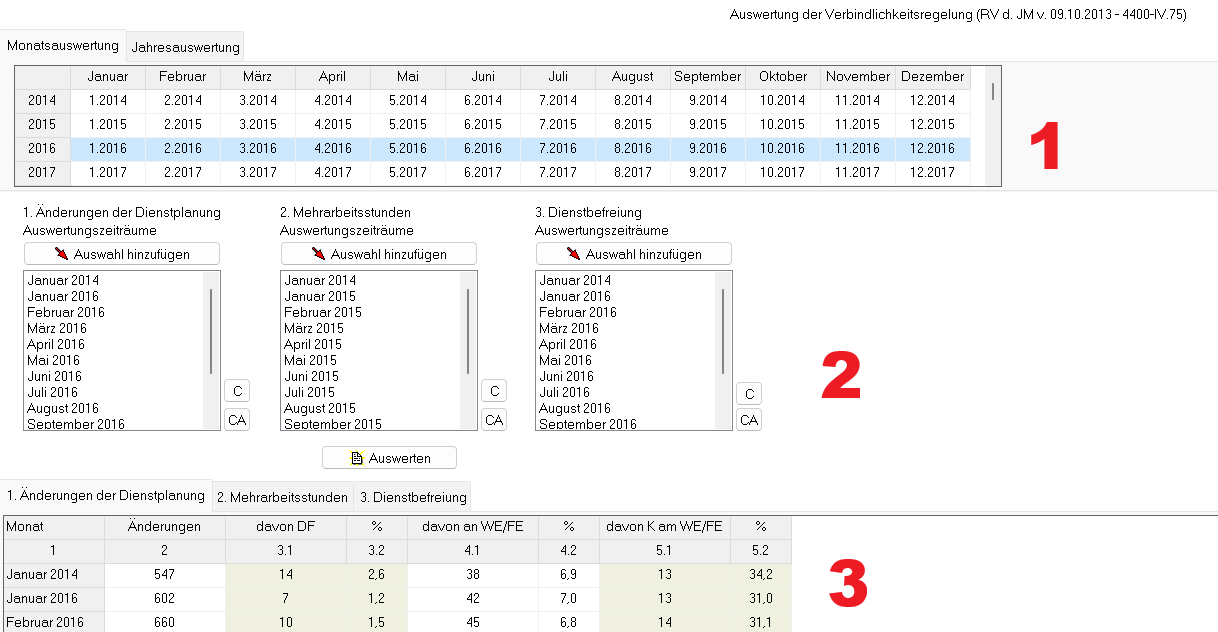Click the Mai column header in the month grid
The image size is (1218, 632).
click(408, 77)
